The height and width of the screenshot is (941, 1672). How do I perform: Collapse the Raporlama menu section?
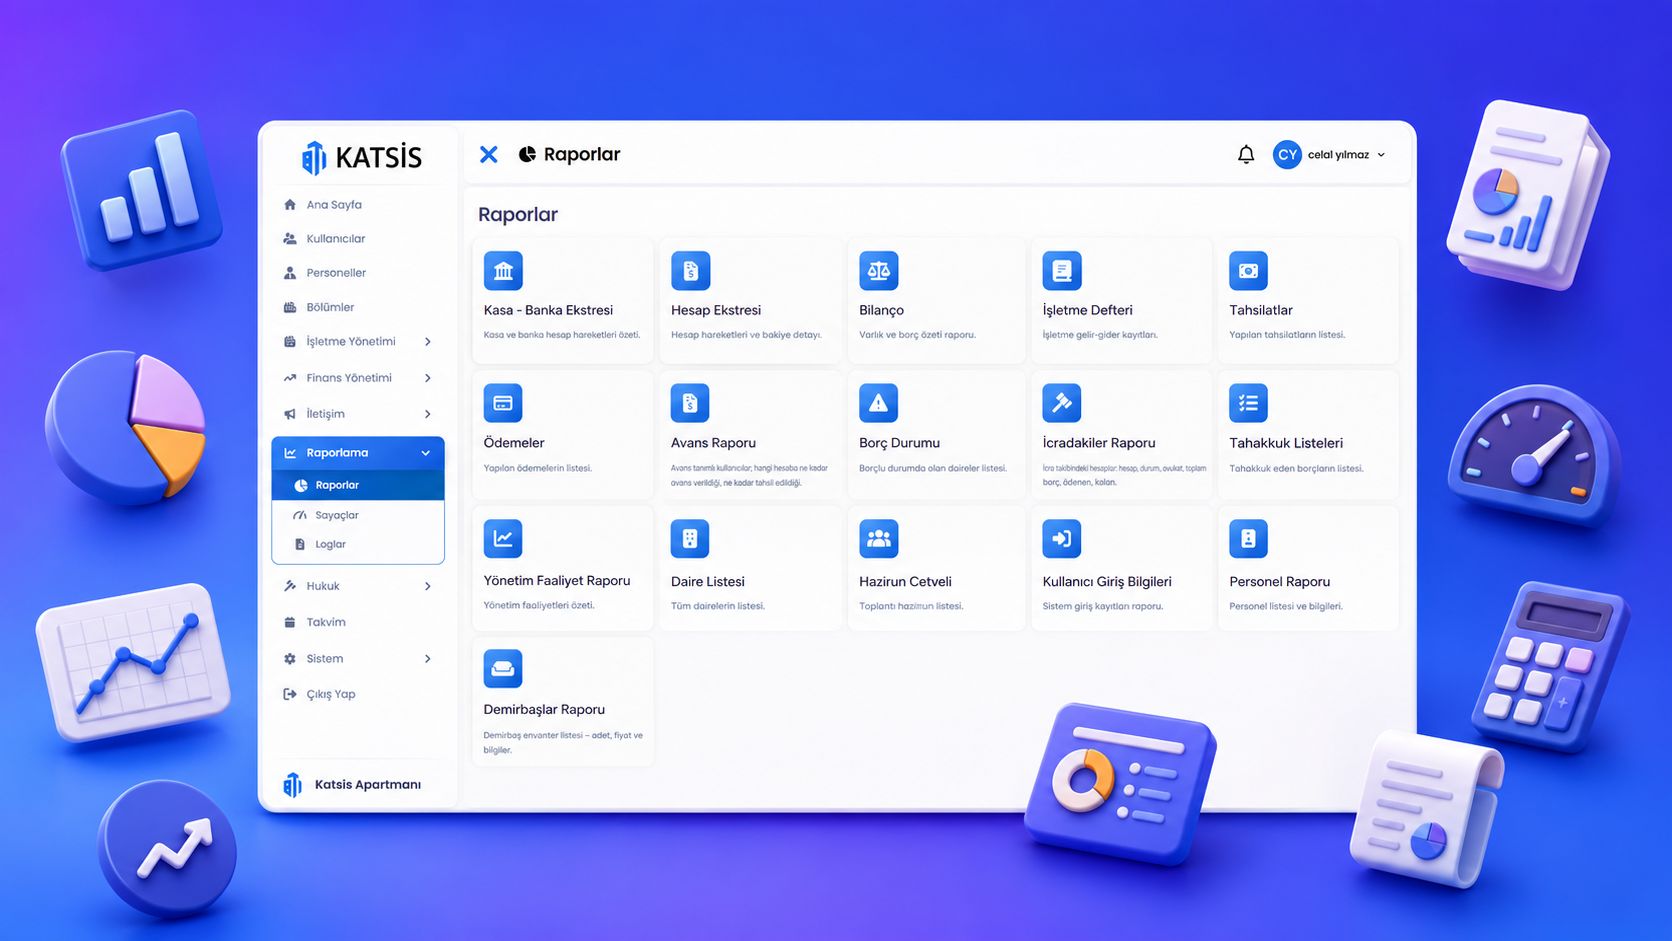(x=358, y=453)
